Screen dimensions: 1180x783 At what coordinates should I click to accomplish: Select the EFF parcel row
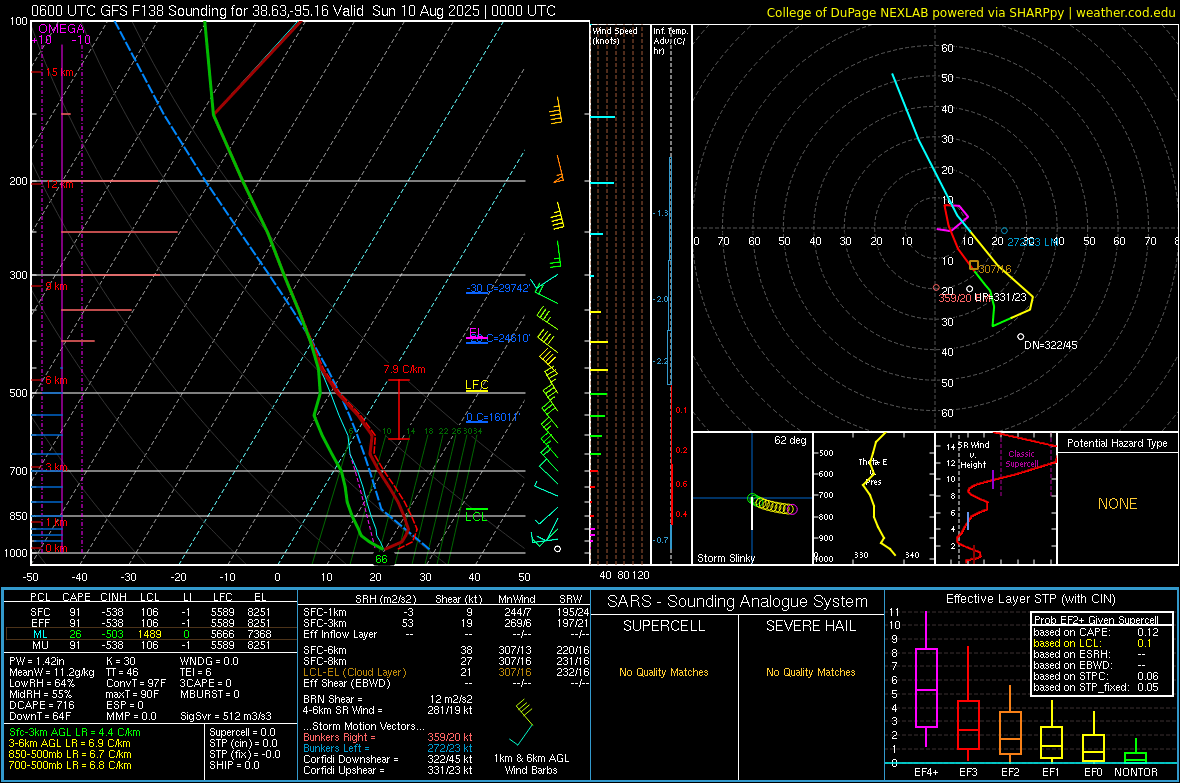(151, 623)
